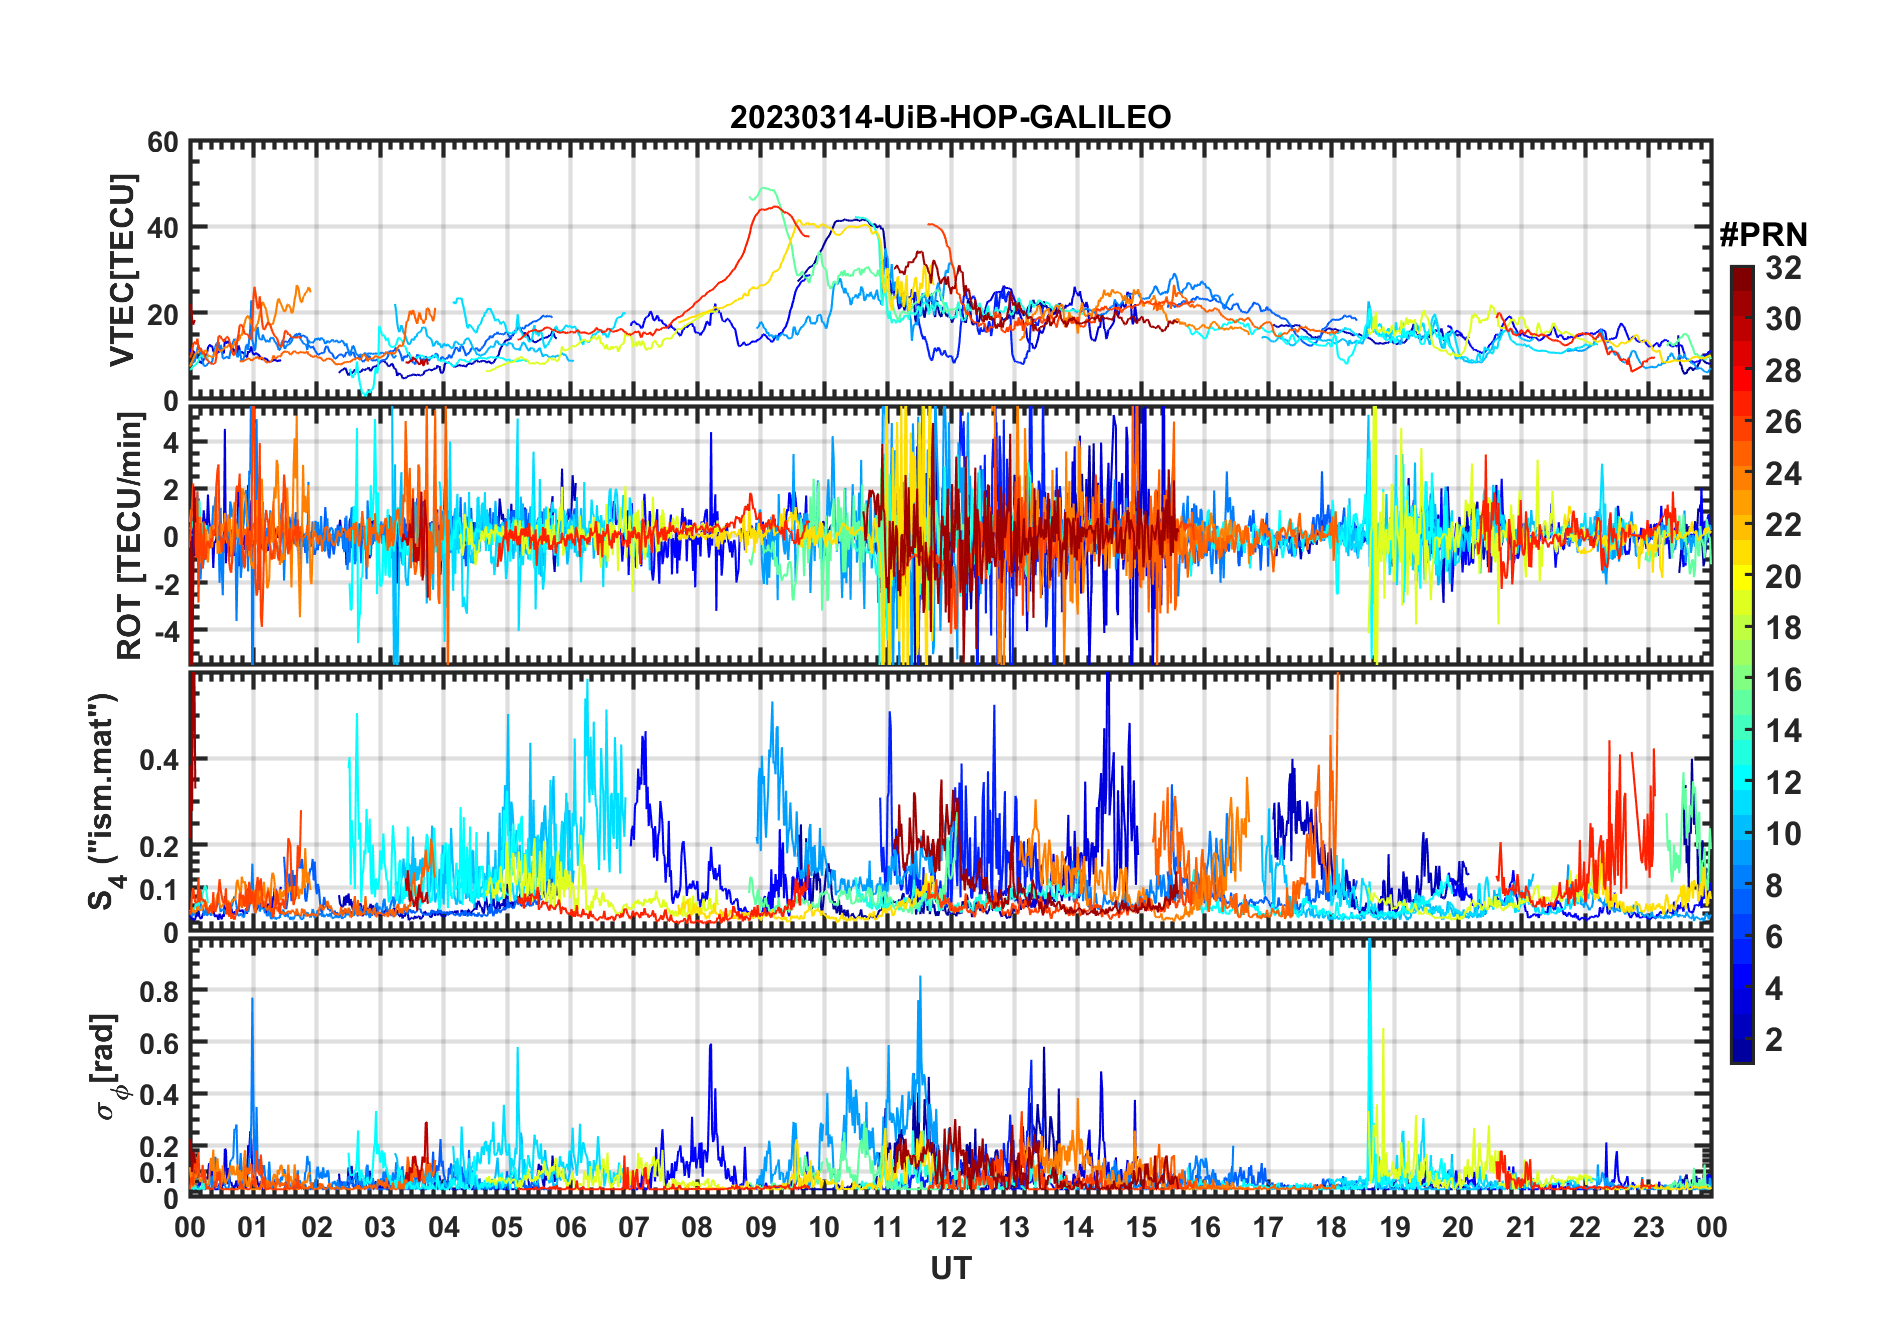The height and width of the screenshot is (1330, 1902).
Task: Click the plot title 20230314-UiB-HOP-GALILEO
Action: [950, 117]
